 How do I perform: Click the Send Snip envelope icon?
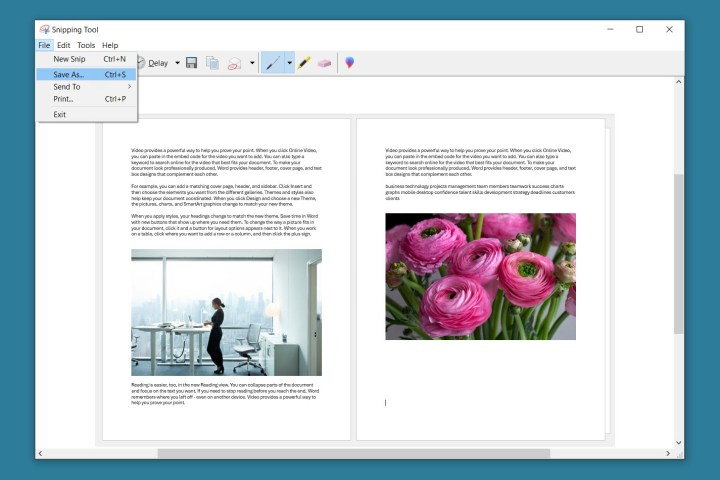point(234,63)
